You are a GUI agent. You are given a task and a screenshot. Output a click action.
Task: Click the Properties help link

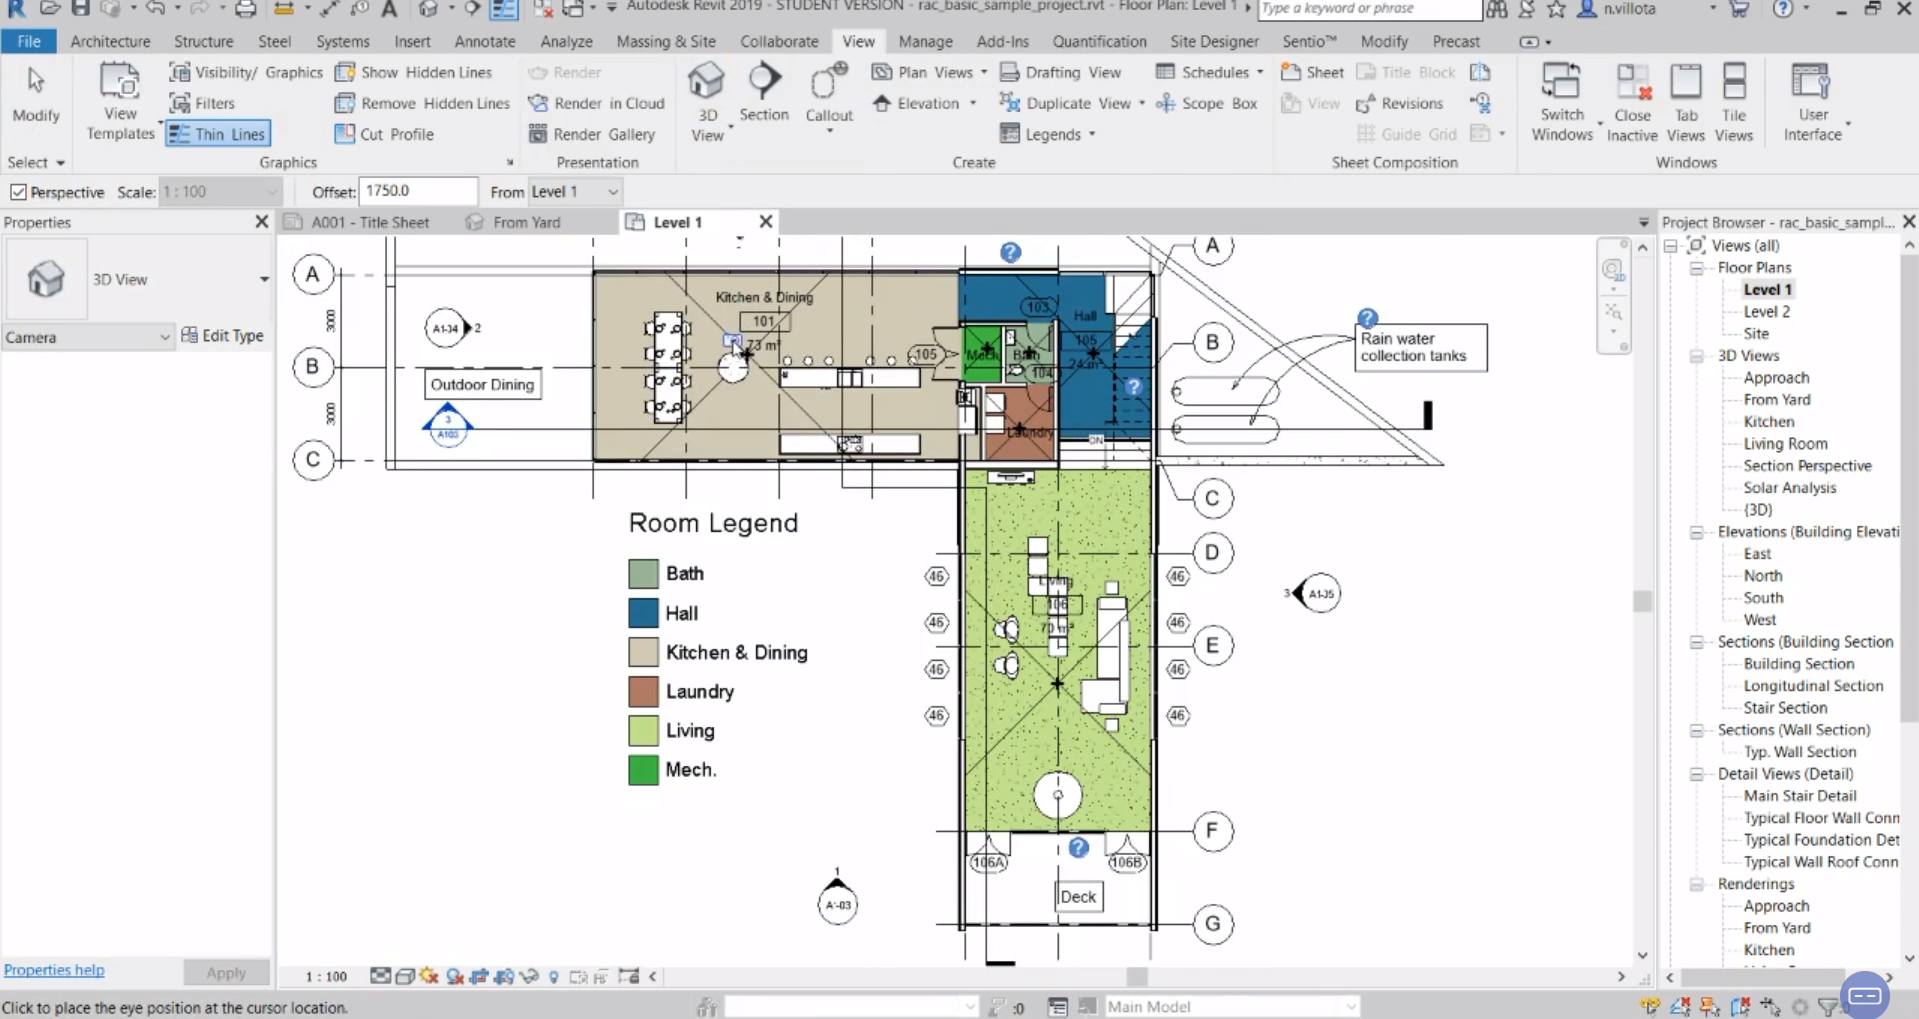point(54,970)
